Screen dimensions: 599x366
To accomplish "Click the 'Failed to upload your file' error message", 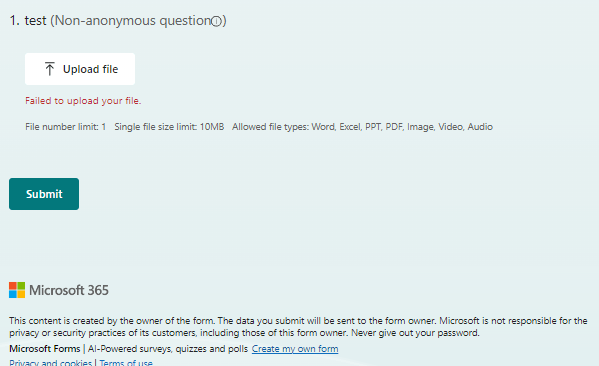I will click(83, 101).
